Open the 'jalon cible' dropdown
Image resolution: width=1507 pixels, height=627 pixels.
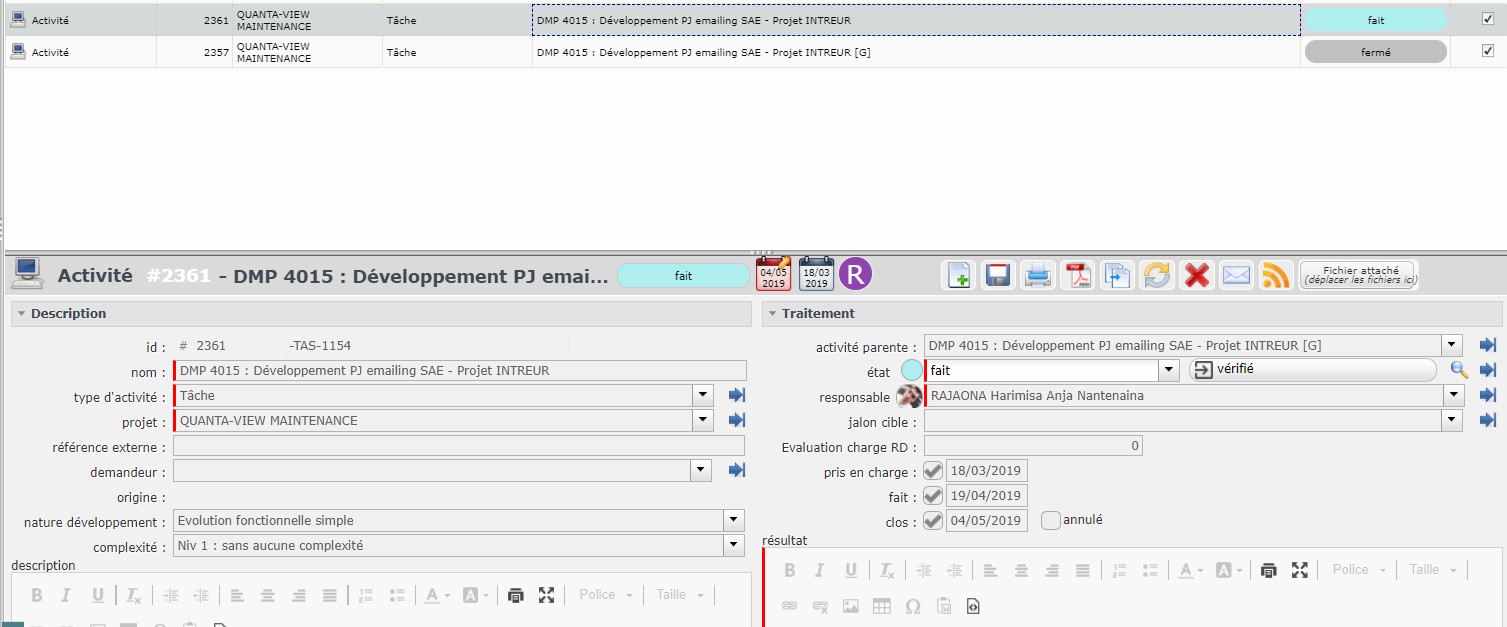point(1452,421)
